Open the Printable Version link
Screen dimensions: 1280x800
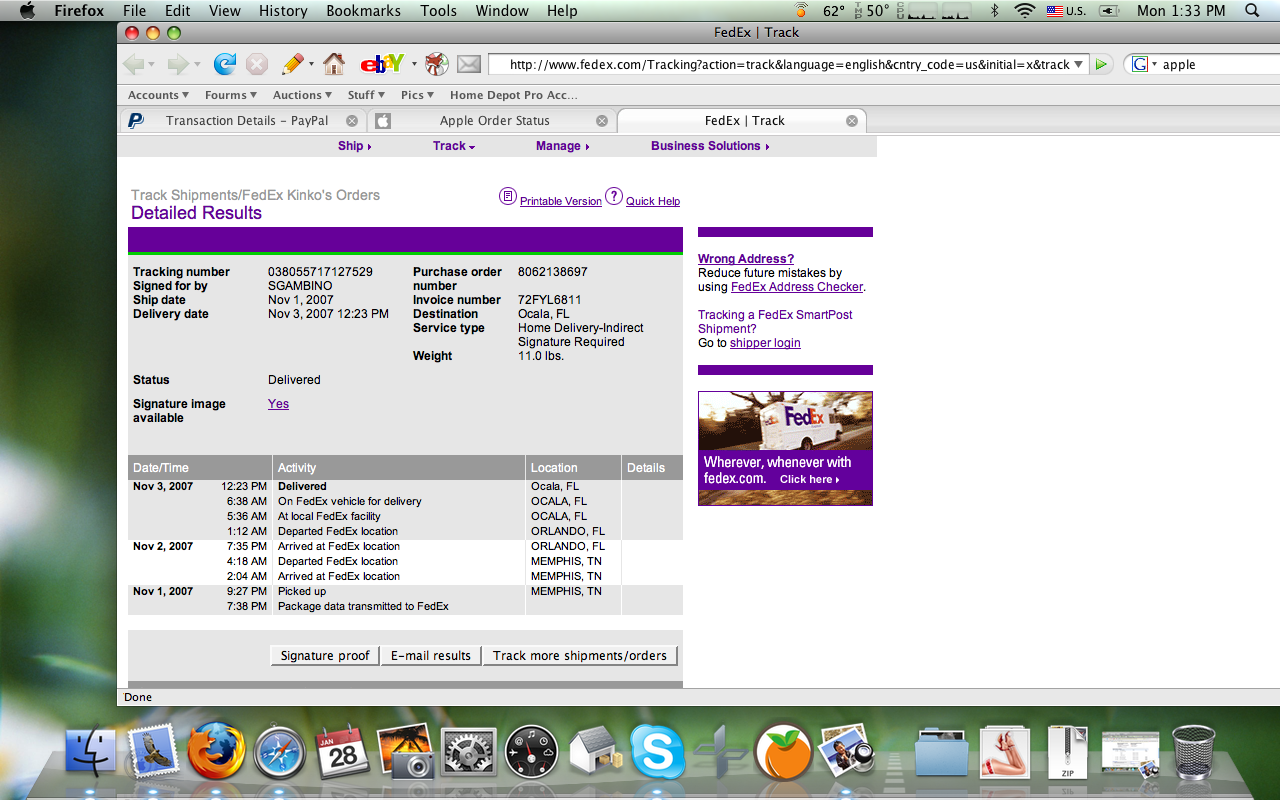561,201
